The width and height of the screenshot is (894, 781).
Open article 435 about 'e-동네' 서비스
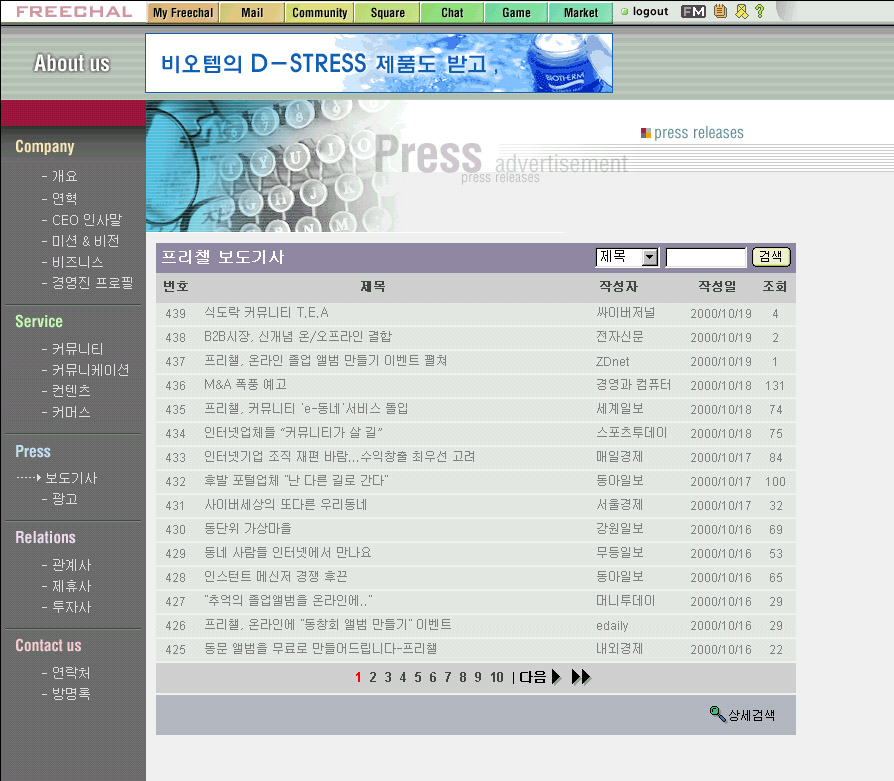pos(306,408)
